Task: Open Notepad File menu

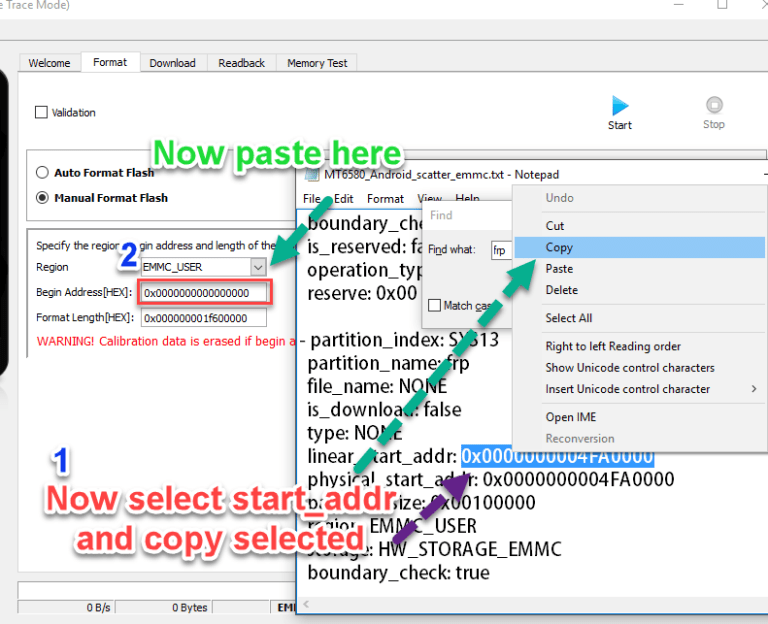Action: click(312, 199)
